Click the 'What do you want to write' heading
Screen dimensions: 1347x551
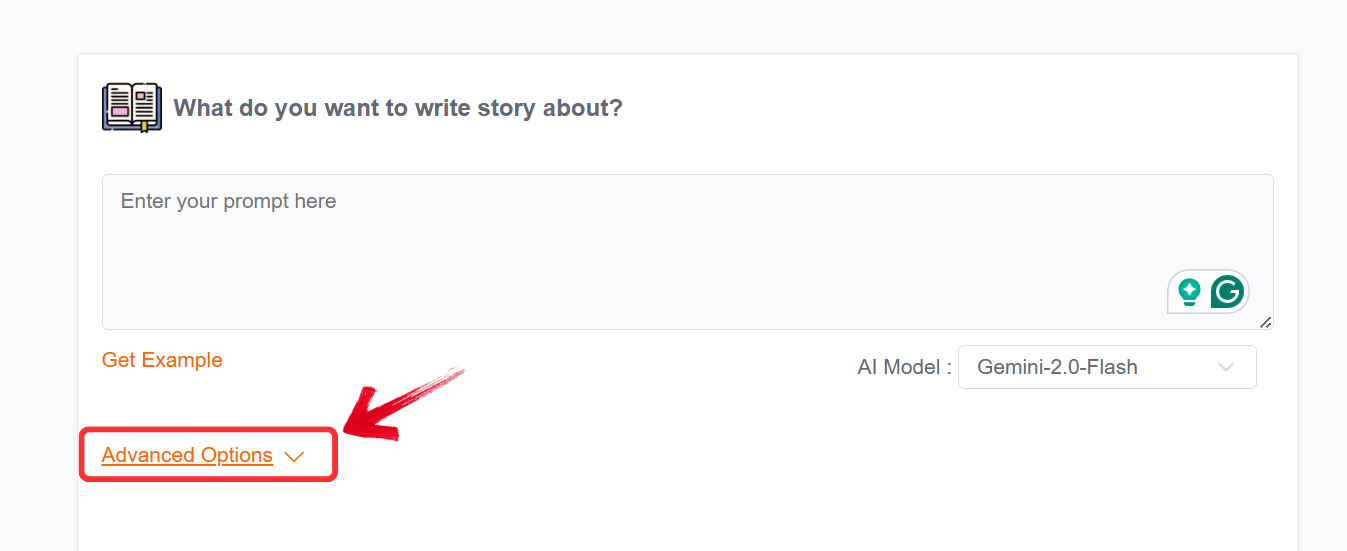[x=398, y=108]
